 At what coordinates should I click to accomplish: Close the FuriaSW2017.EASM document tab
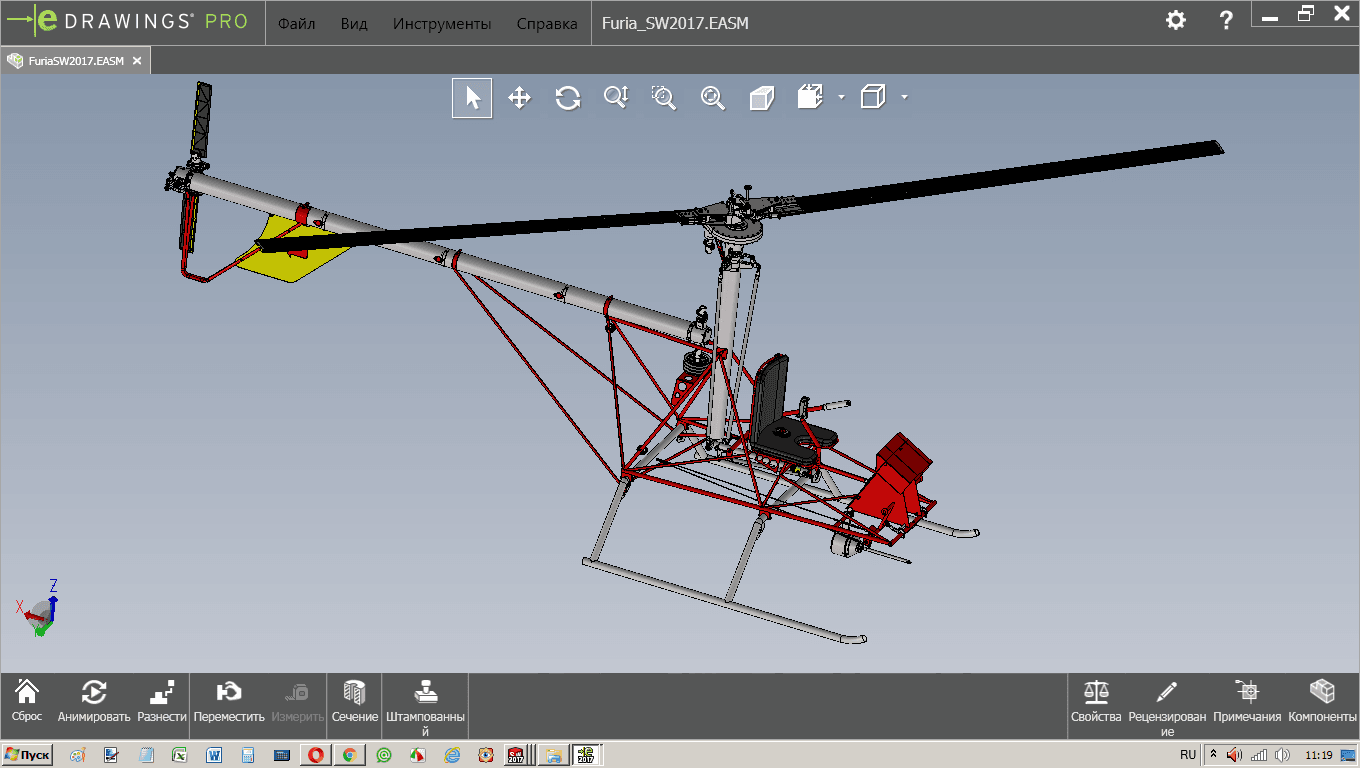pyautogui.click(x=137, y=61)
